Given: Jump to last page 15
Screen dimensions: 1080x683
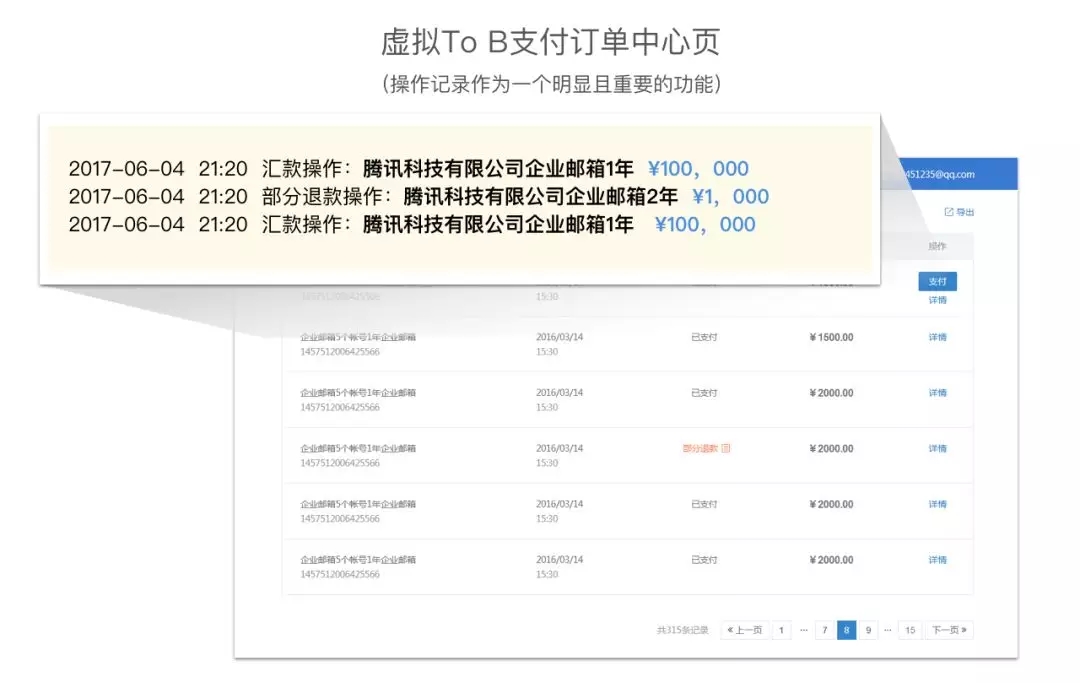Looking at the screenshot, I should click(910, 630).
